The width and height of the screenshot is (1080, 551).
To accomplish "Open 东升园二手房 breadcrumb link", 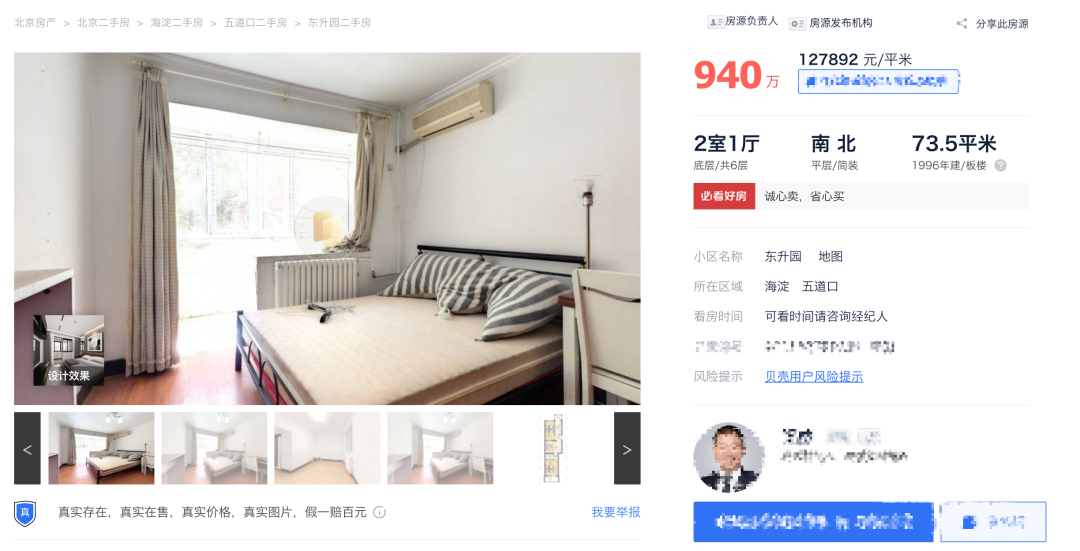I will coord(339,23).
